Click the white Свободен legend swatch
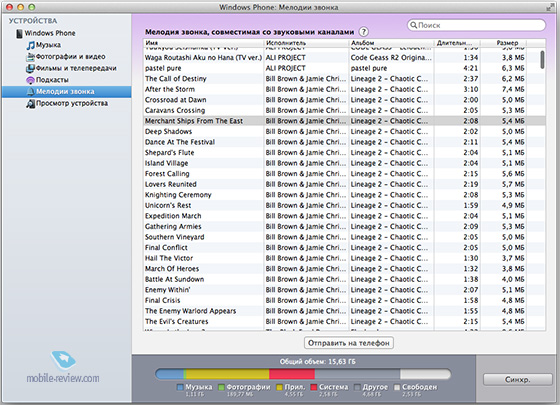 [397, 388]
